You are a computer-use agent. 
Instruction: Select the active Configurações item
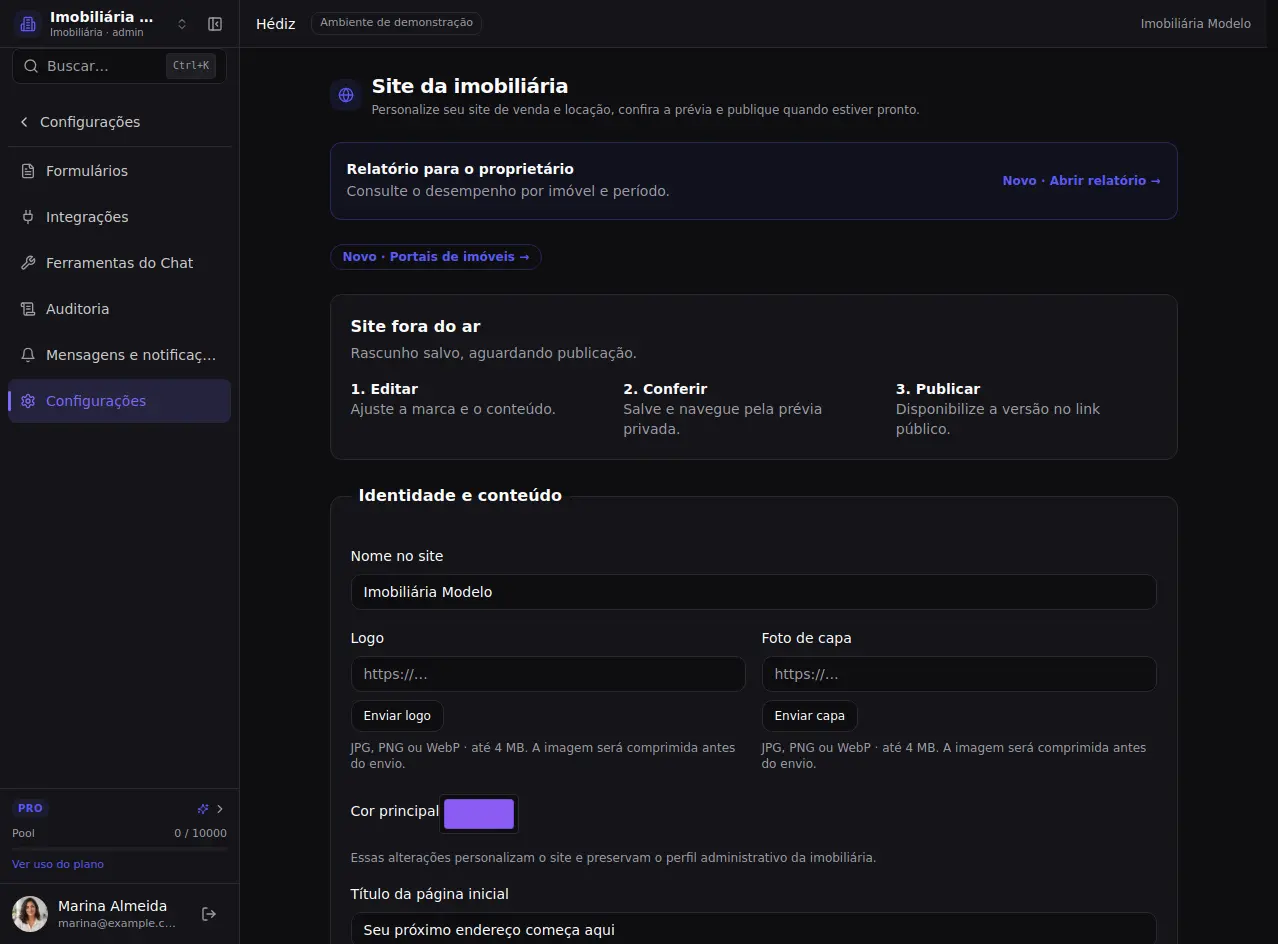[x=119, y=401]
